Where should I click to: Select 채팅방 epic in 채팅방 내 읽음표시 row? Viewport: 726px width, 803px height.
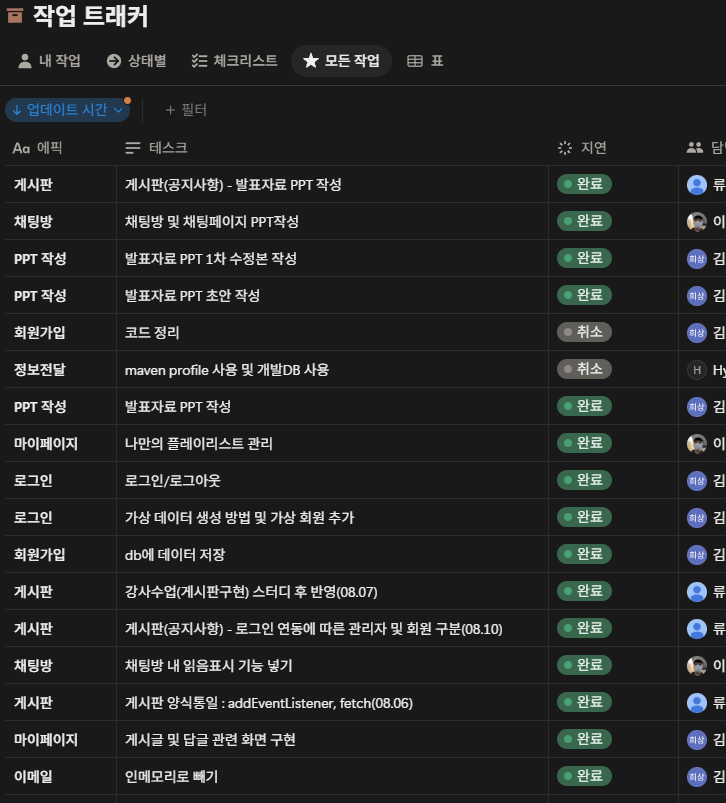(x=33, y=666)
